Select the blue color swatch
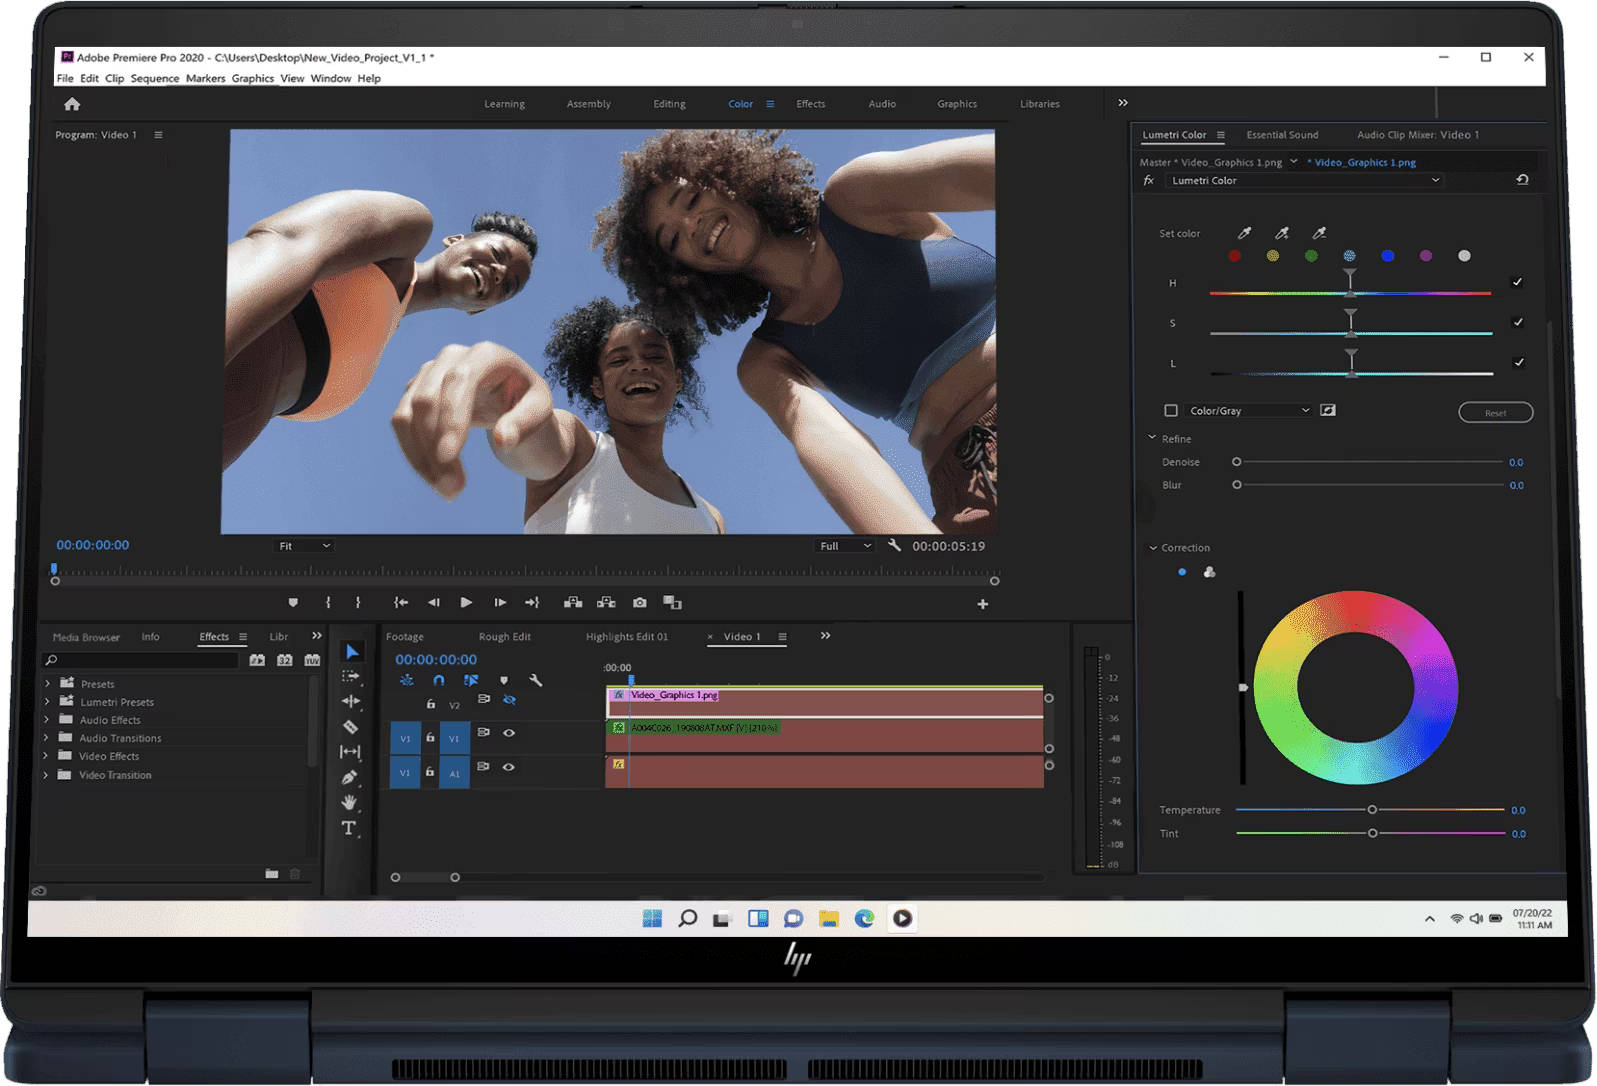The height and width of the screenshot is (1086, 1597). coord(1387,256)
